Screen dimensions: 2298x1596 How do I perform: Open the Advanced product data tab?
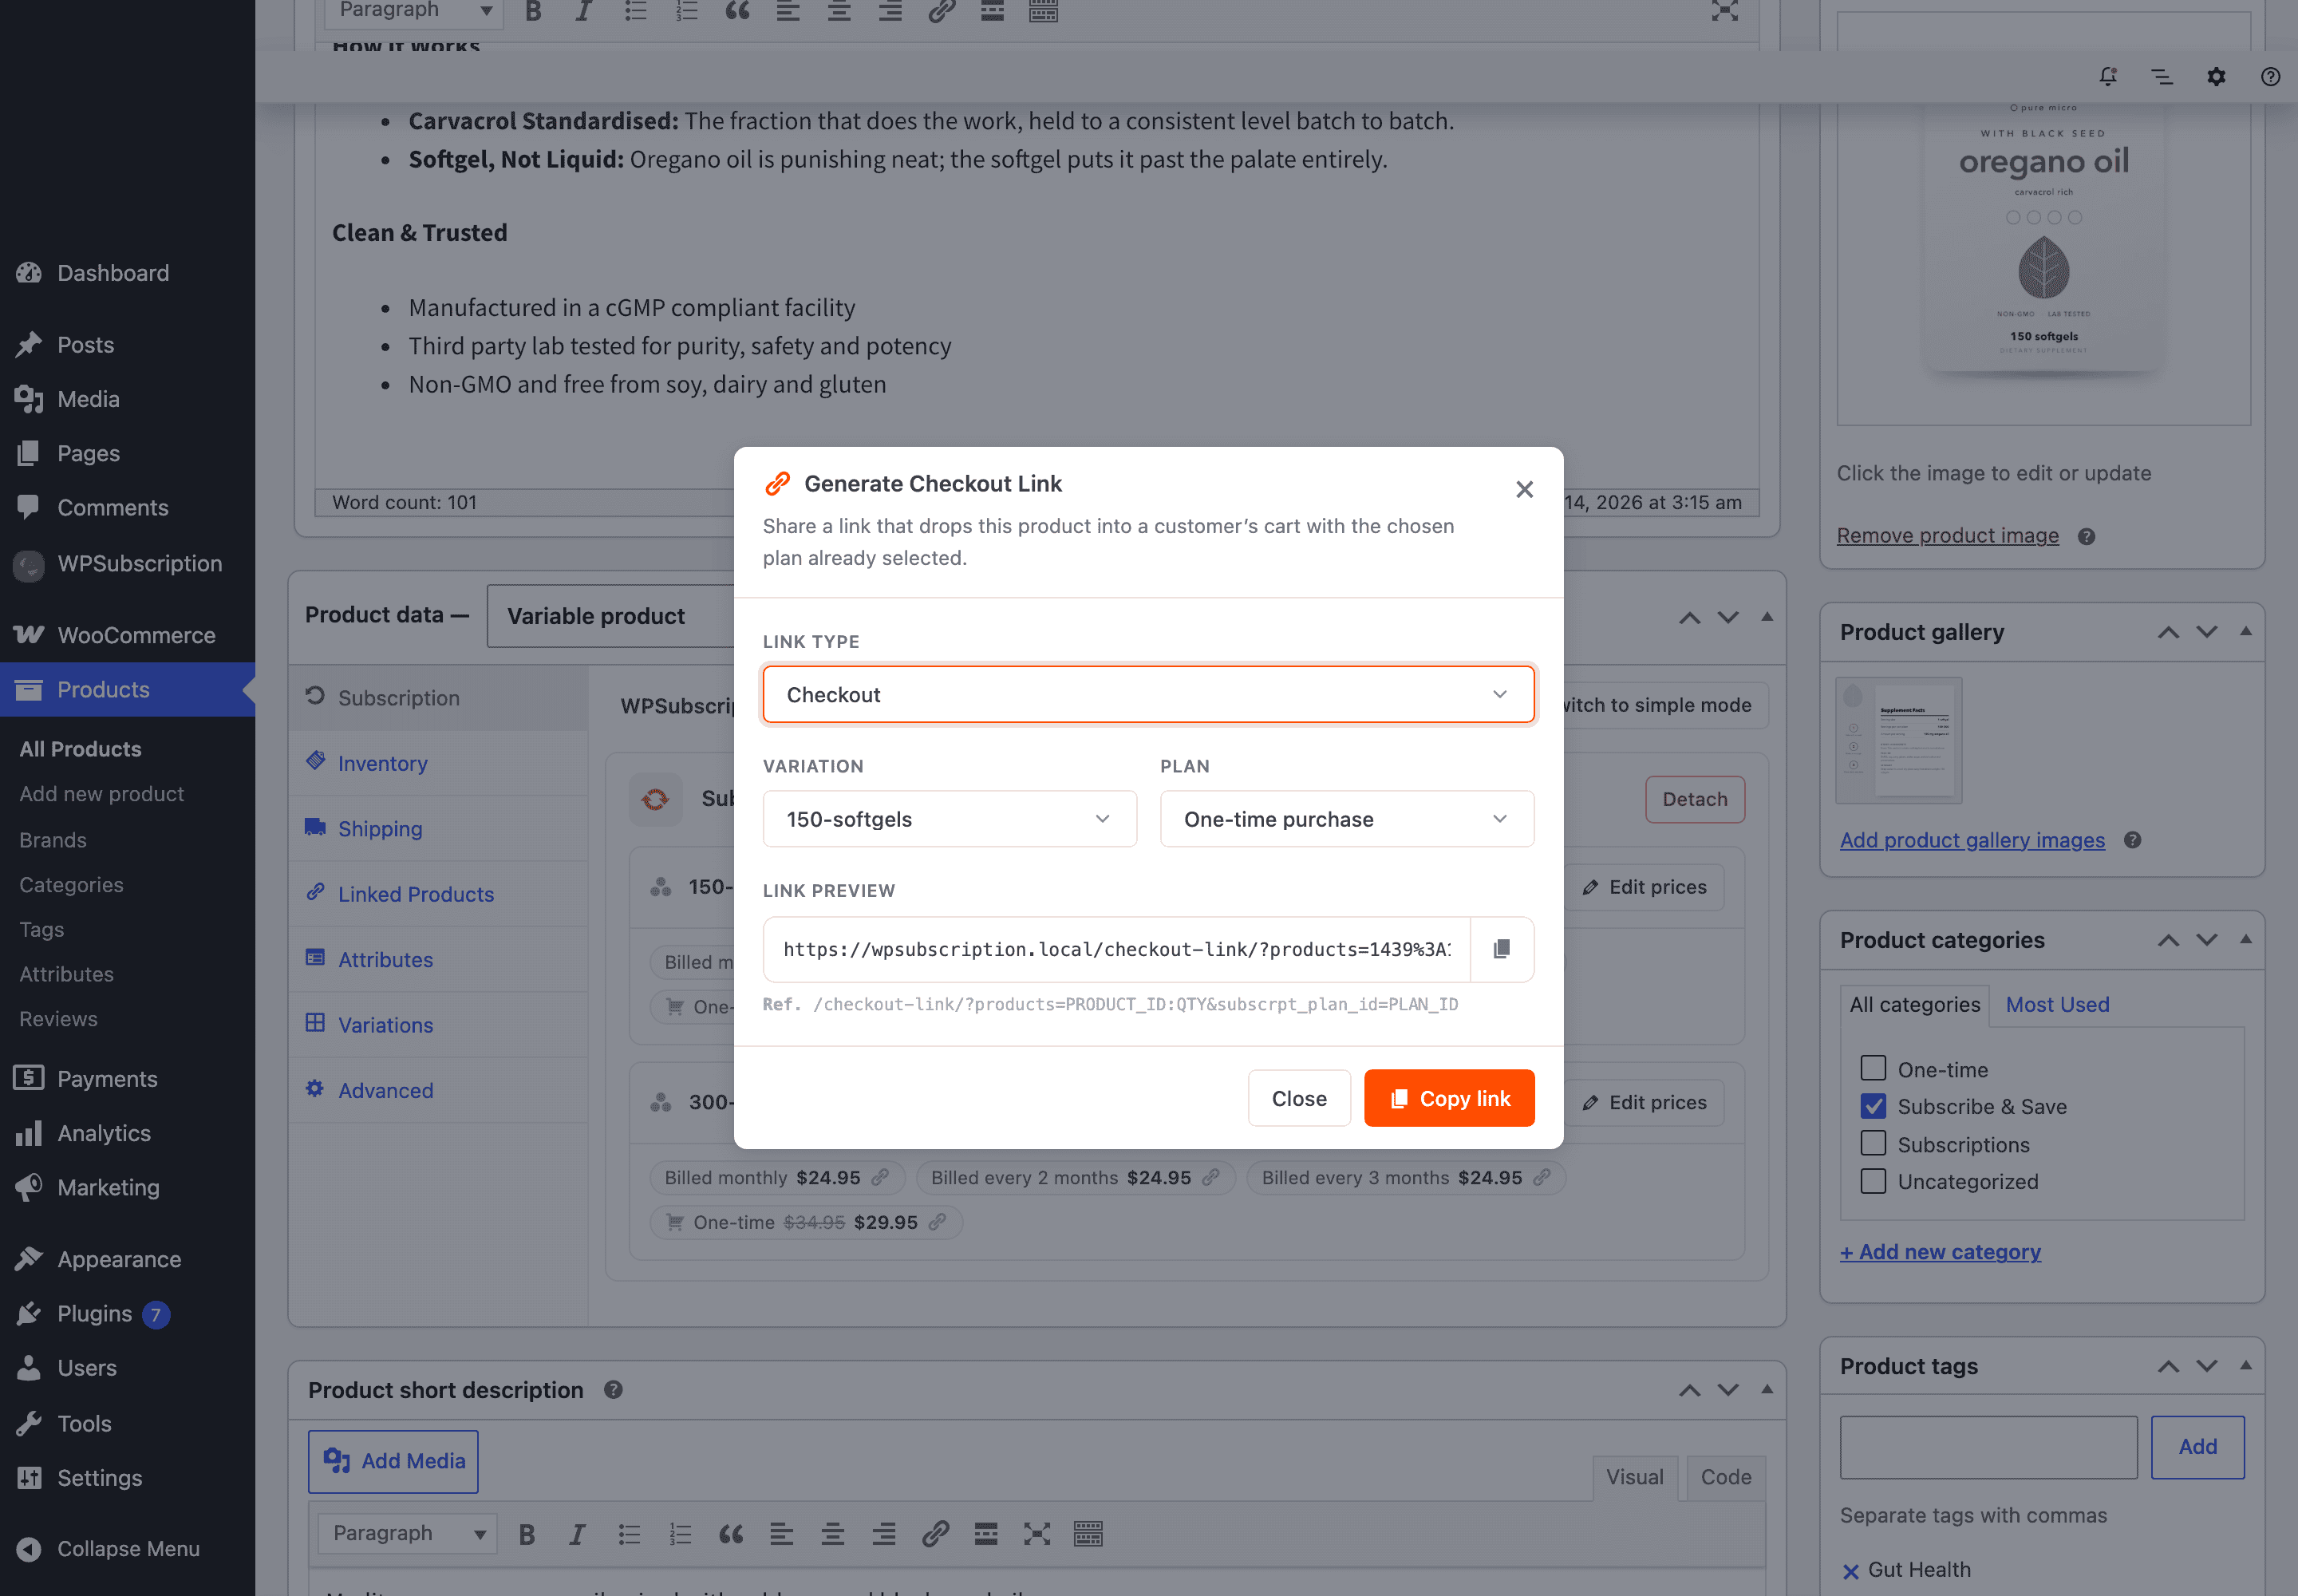pyautogui.click(x=439, y=1090)
